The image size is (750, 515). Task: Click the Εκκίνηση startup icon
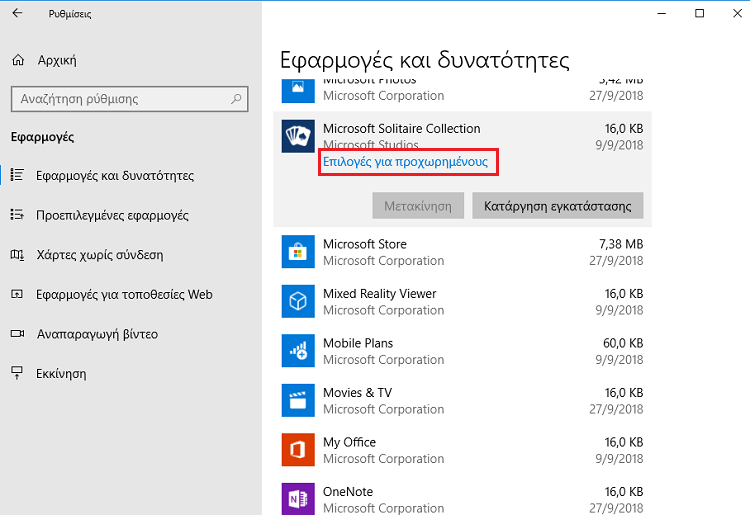coord(17,373)
